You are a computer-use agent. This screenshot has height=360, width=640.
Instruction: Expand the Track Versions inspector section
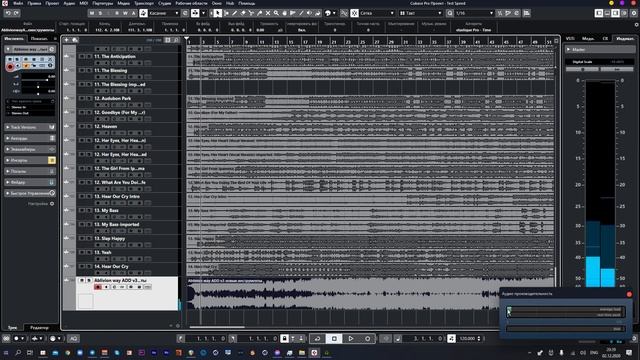pos(30,127)
